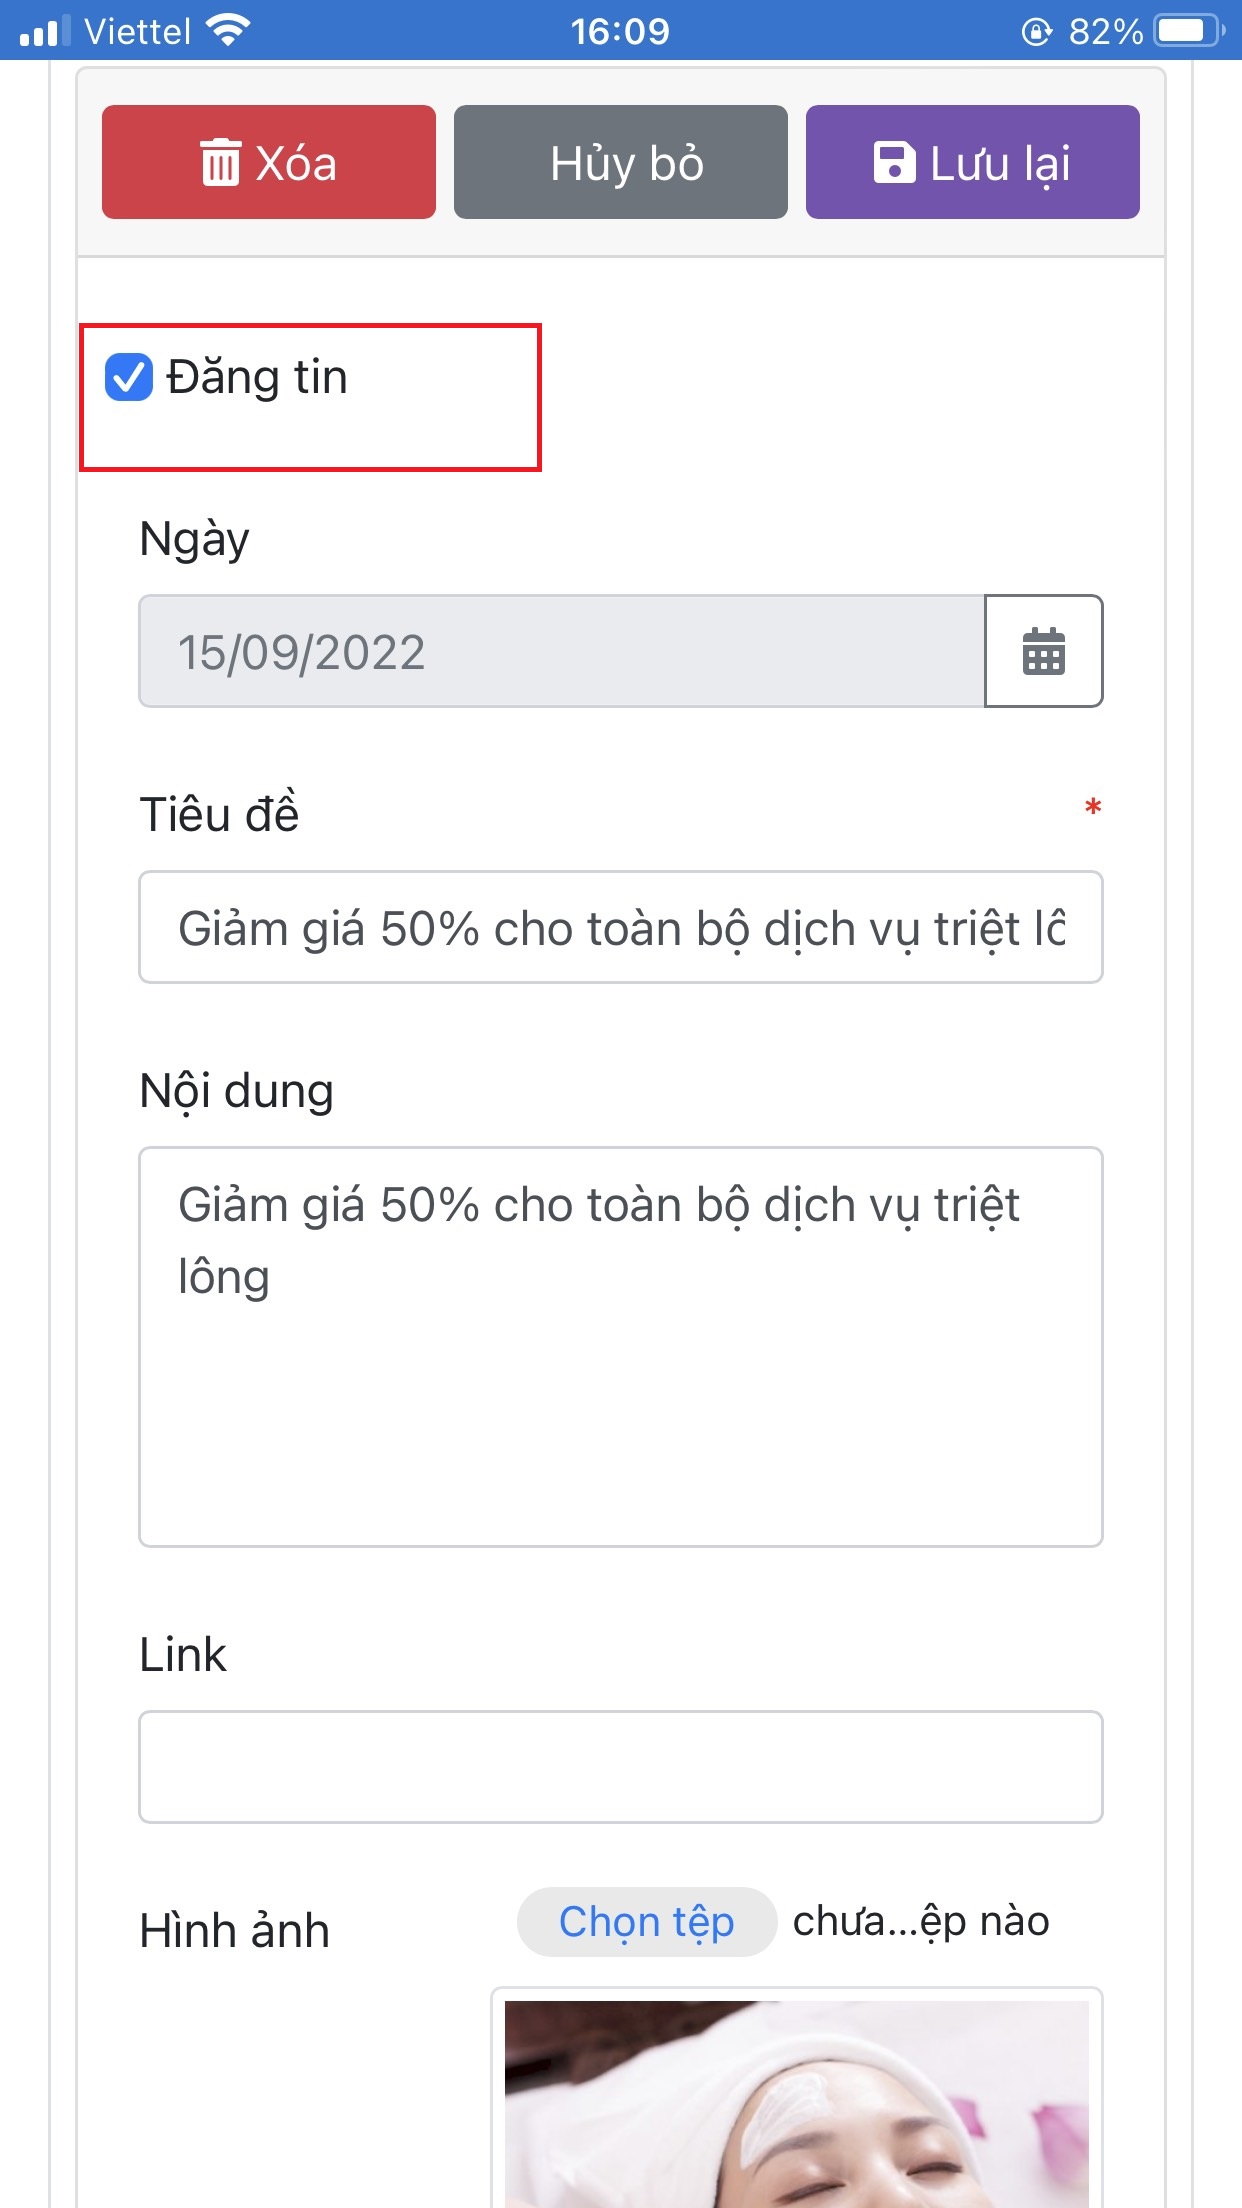1242x2208 pixels.
Task: Click the chưa...ệp nào file status text
Action: coord(921,1922)
